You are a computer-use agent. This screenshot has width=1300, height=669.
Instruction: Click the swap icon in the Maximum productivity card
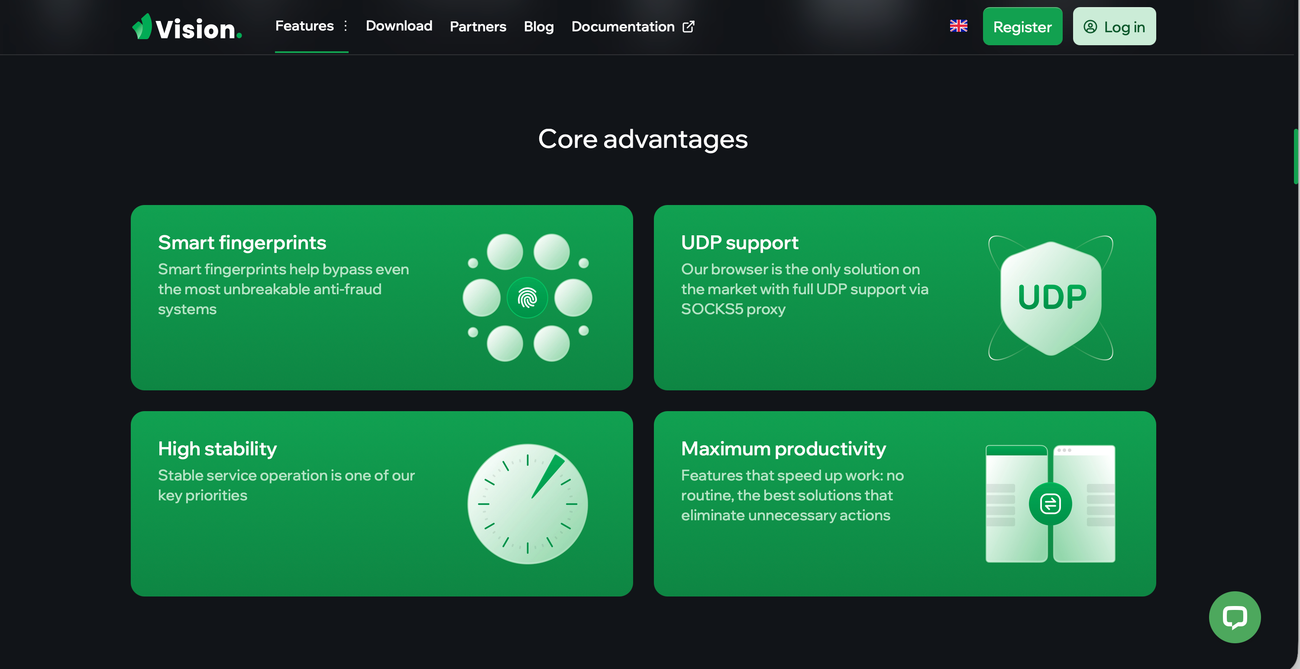1050,504
